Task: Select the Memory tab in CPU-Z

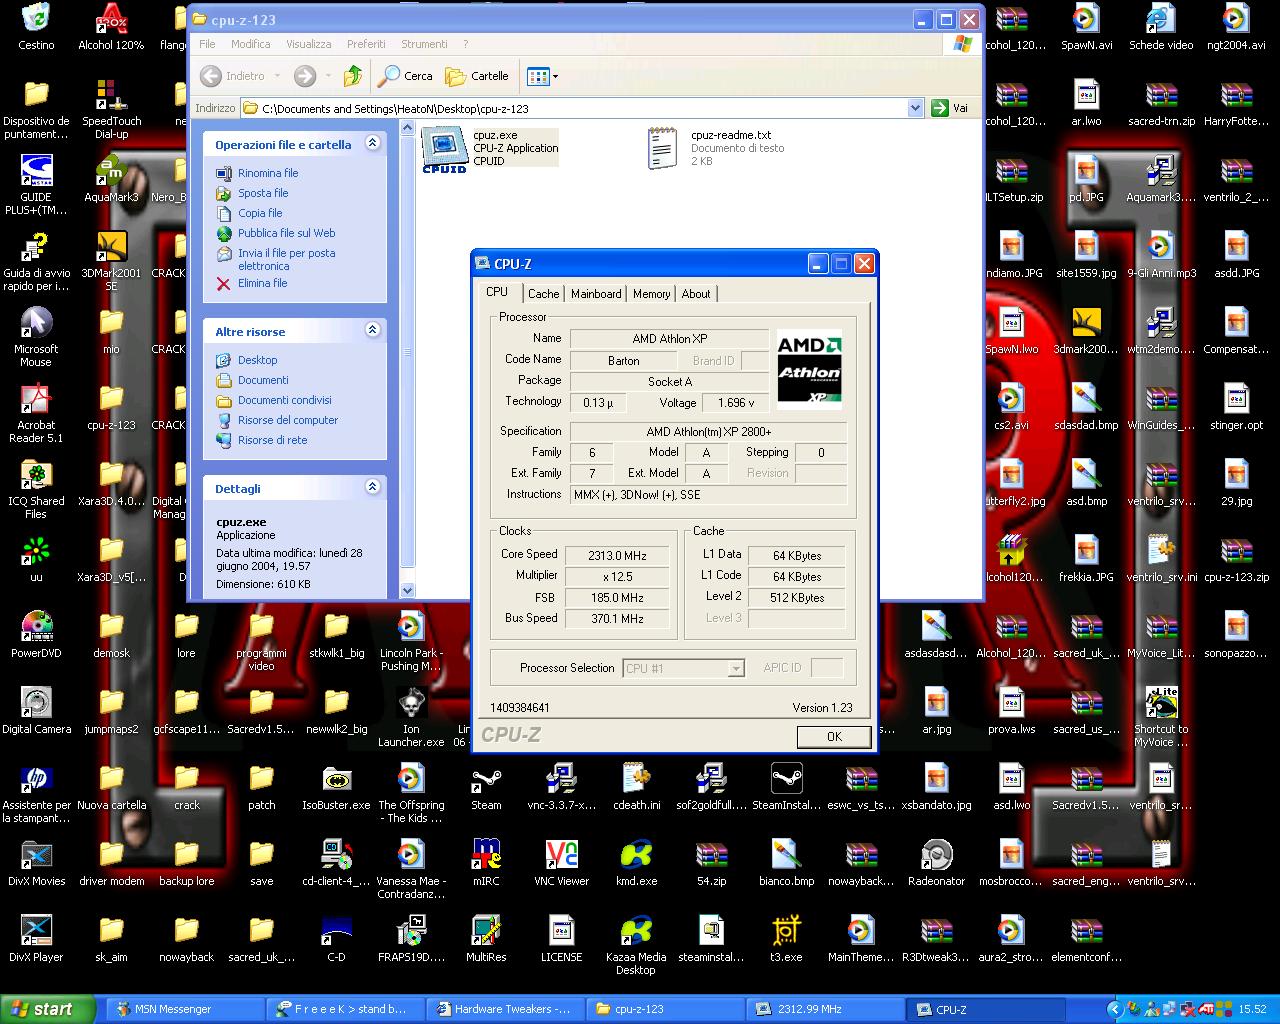Action: (651, 294)
